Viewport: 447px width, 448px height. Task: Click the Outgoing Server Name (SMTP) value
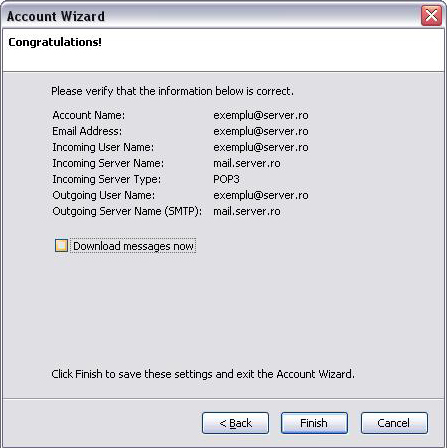click(x=247, y=211)
